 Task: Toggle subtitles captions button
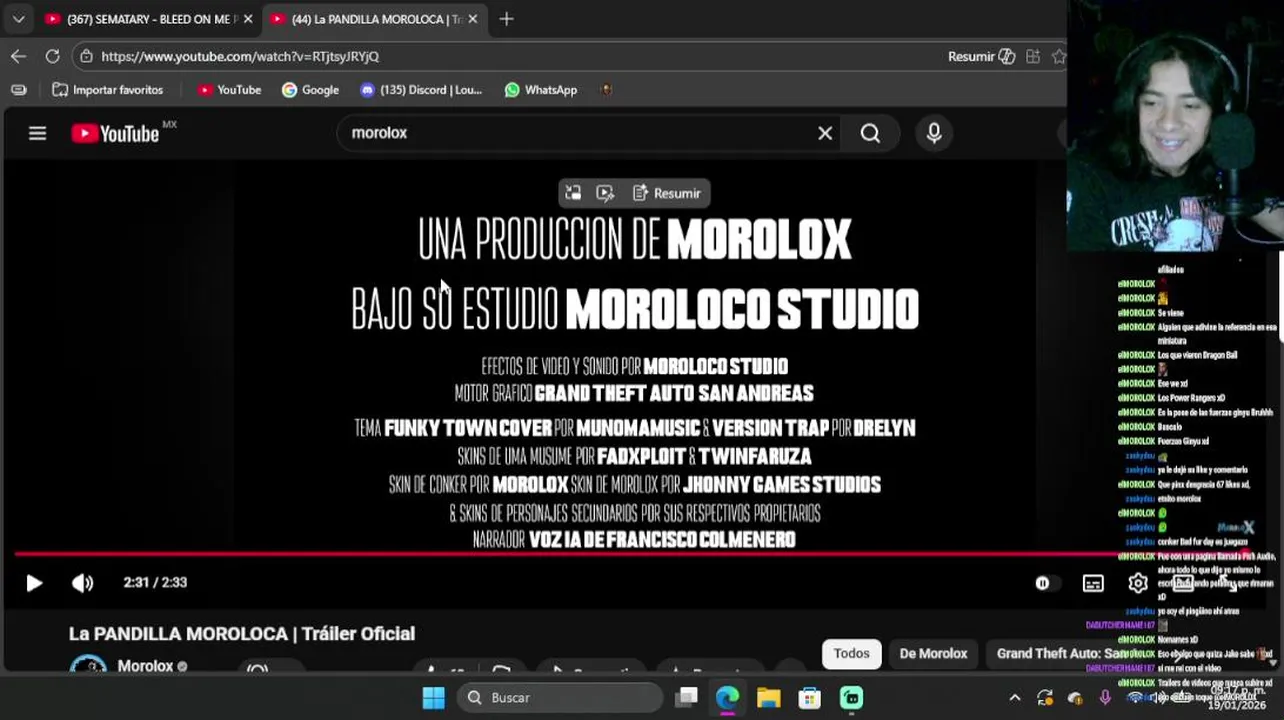click(x=1093, y=583)
